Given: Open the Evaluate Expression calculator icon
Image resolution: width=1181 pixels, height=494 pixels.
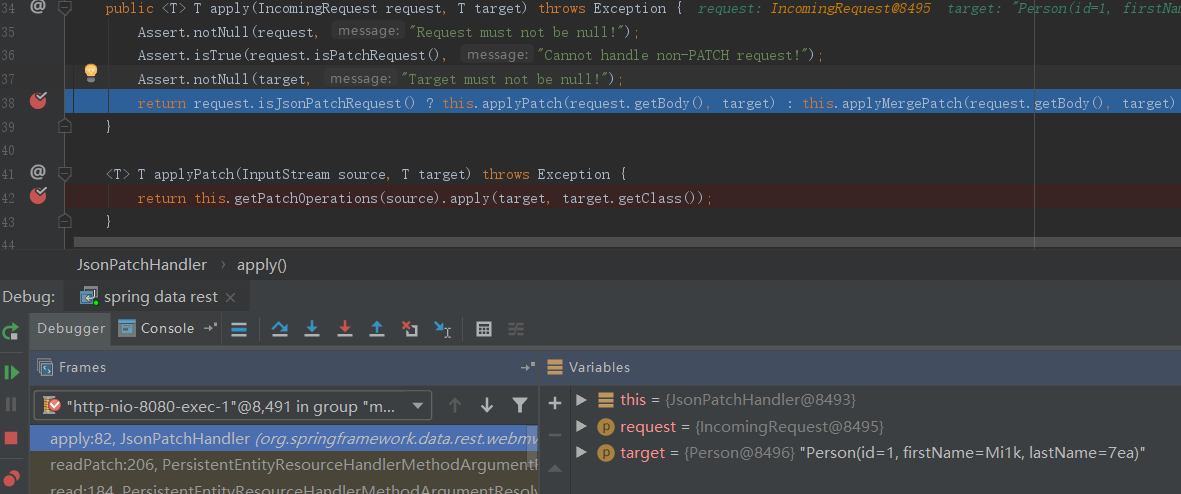Looking at the screenshot, I should pyautogui.click(x=484, y=328).
